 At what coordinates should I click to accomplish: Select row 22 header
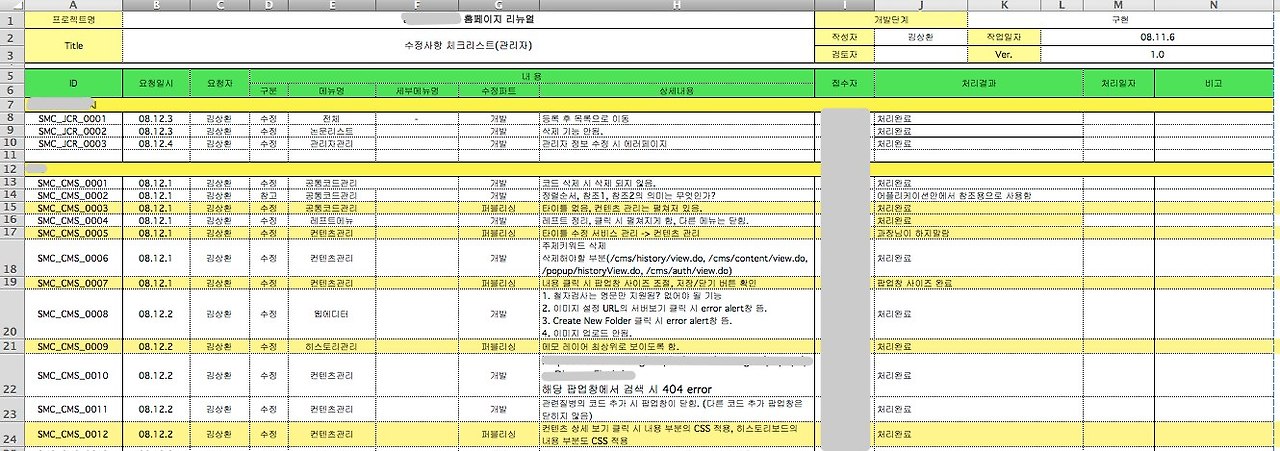coord(11,375)
